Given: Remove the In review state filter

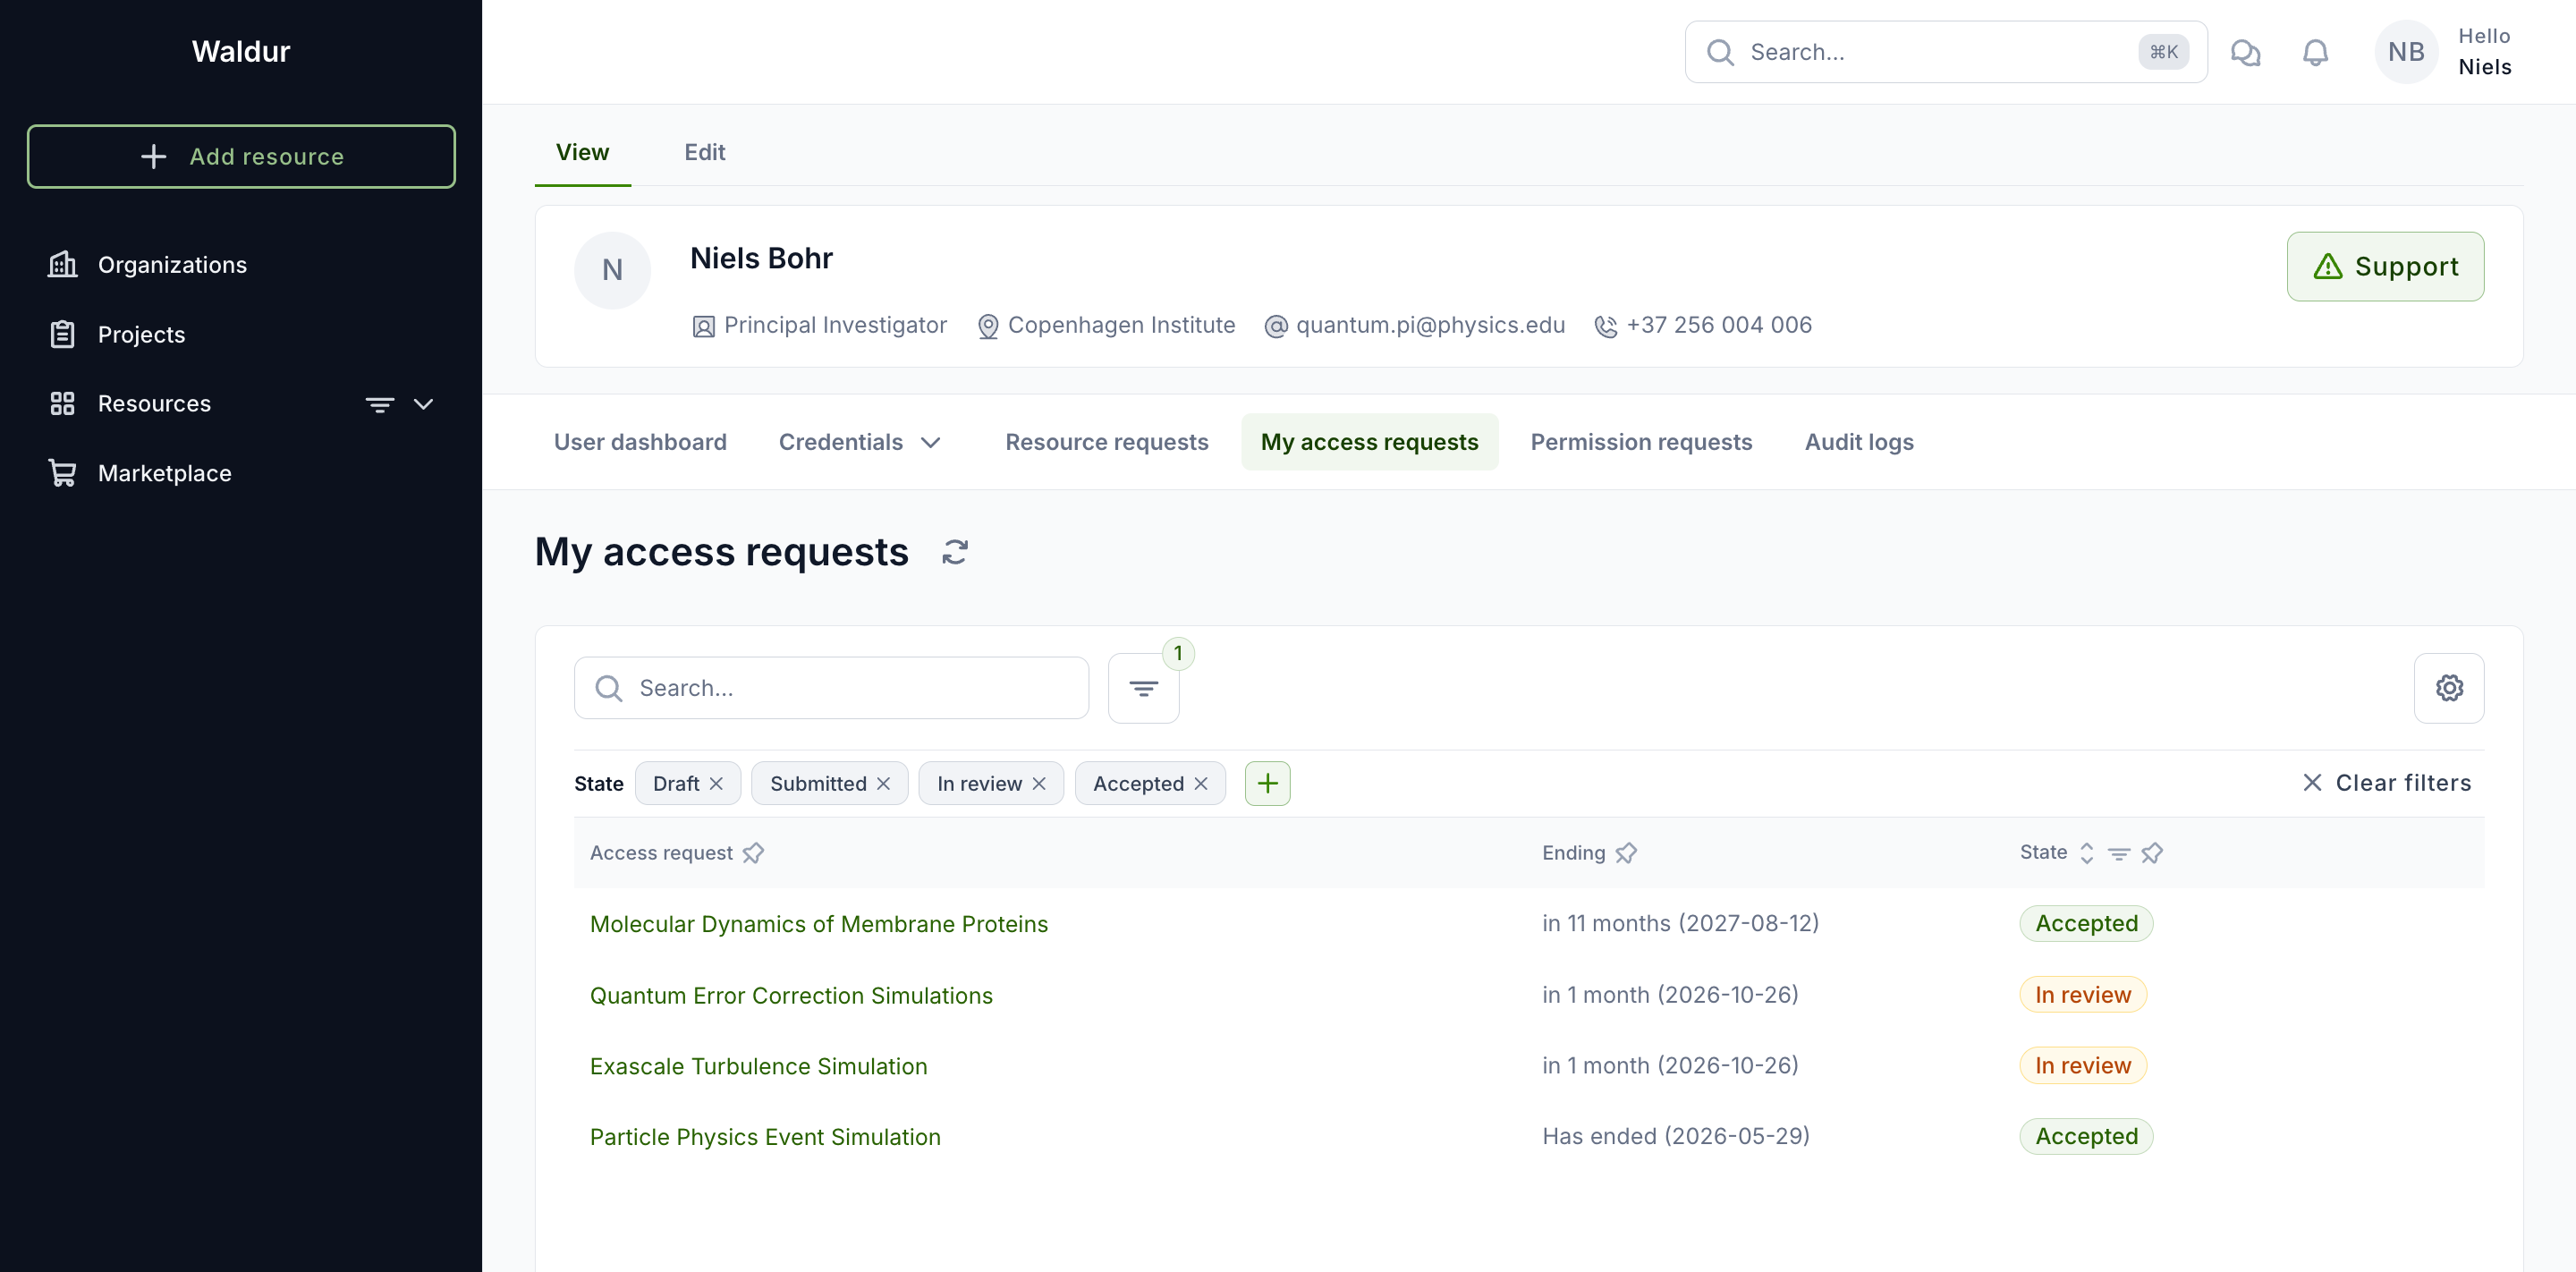Looking at the screenshot, I should (x=1039, y=784).
